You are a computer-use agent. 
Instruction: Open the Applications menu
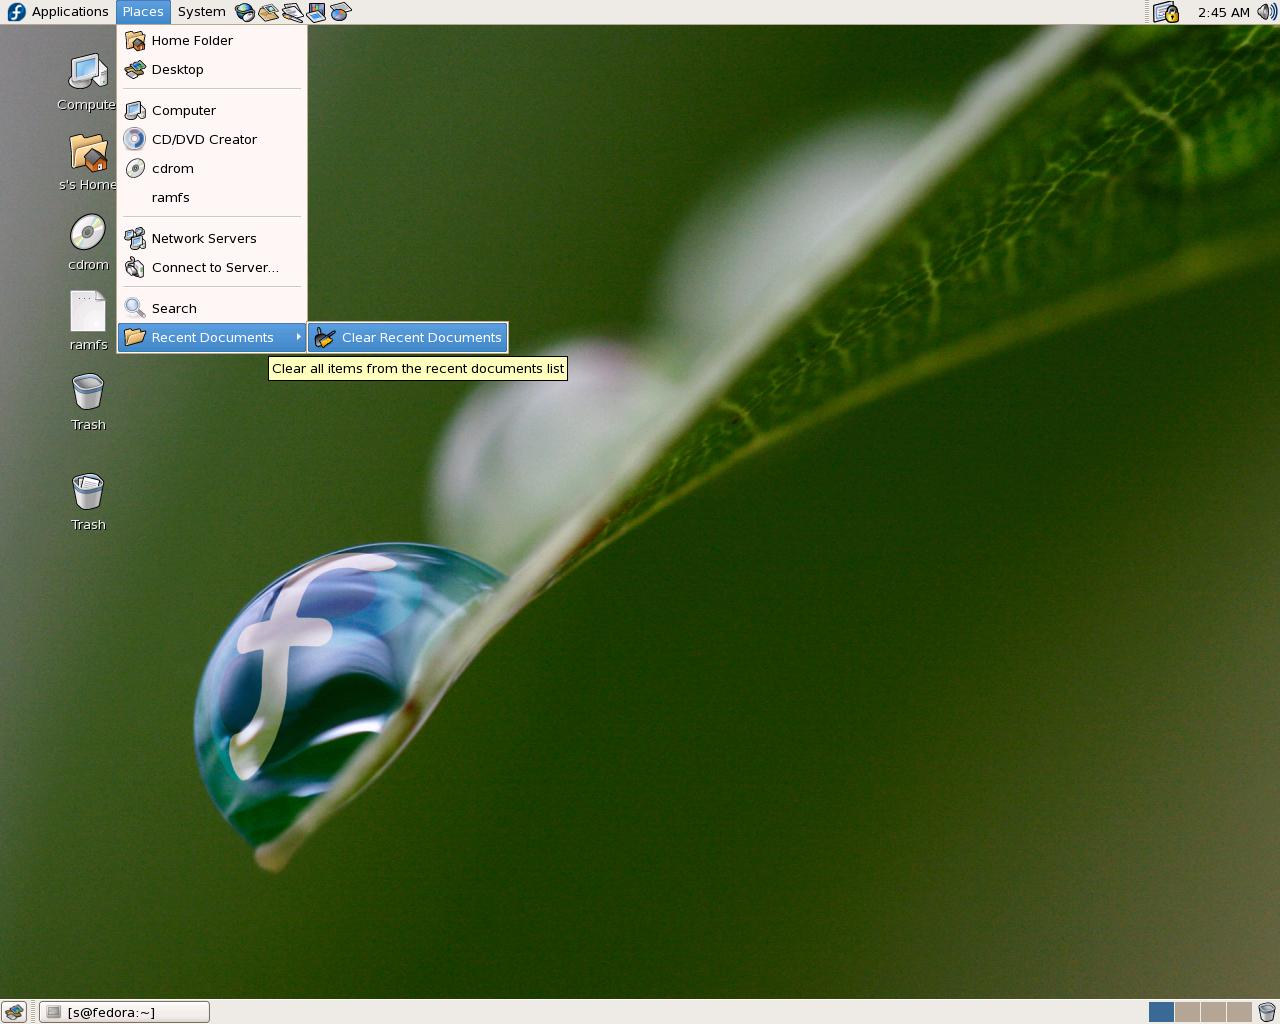[58, 12]
